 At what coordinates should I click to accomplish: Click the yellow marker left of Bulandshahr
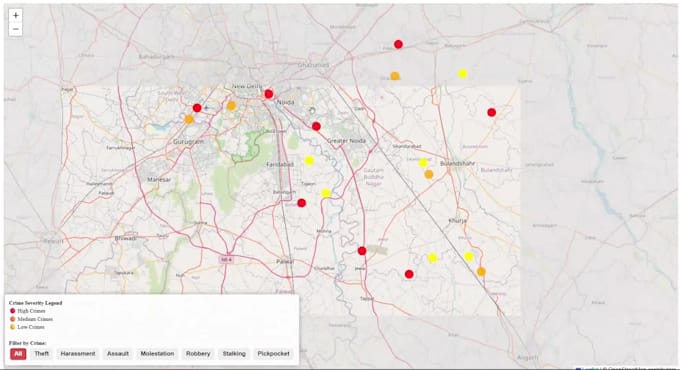tap(423, 163)
